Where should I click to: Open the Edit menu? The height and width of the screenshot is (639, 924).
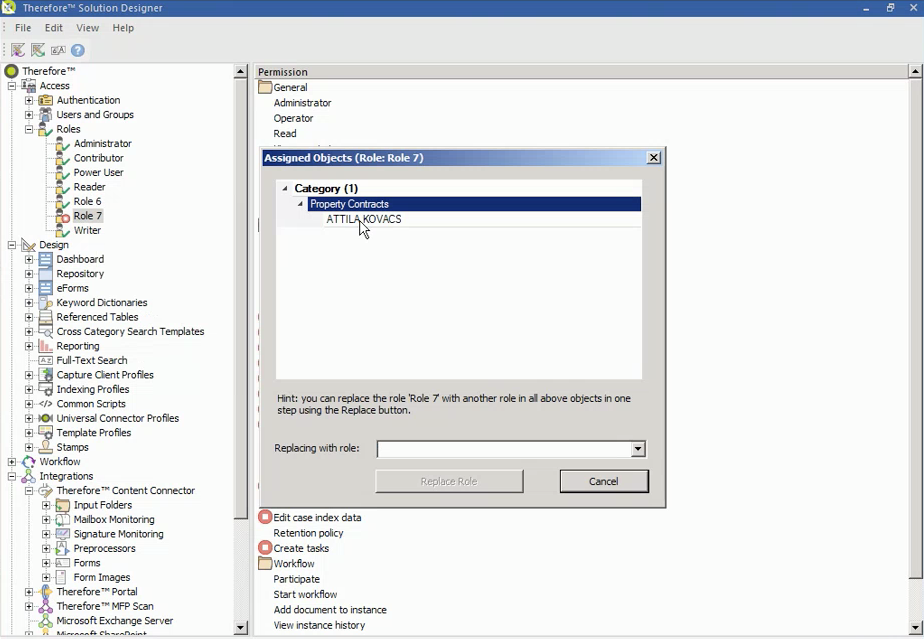pyautogui.click(x=53, y=27)
